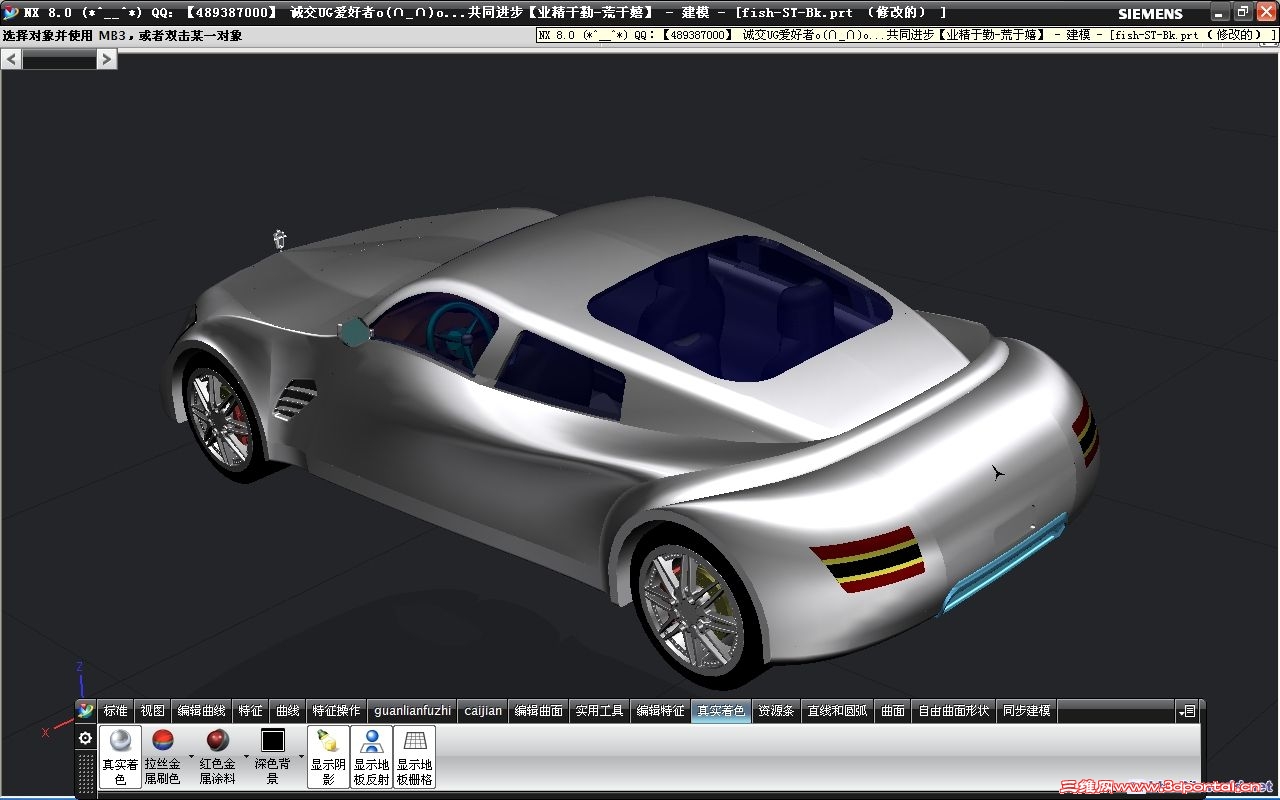Toggle 显示地板栅格 floor grid
Viewport: 1280px width, 800px height.
[414, 756]
